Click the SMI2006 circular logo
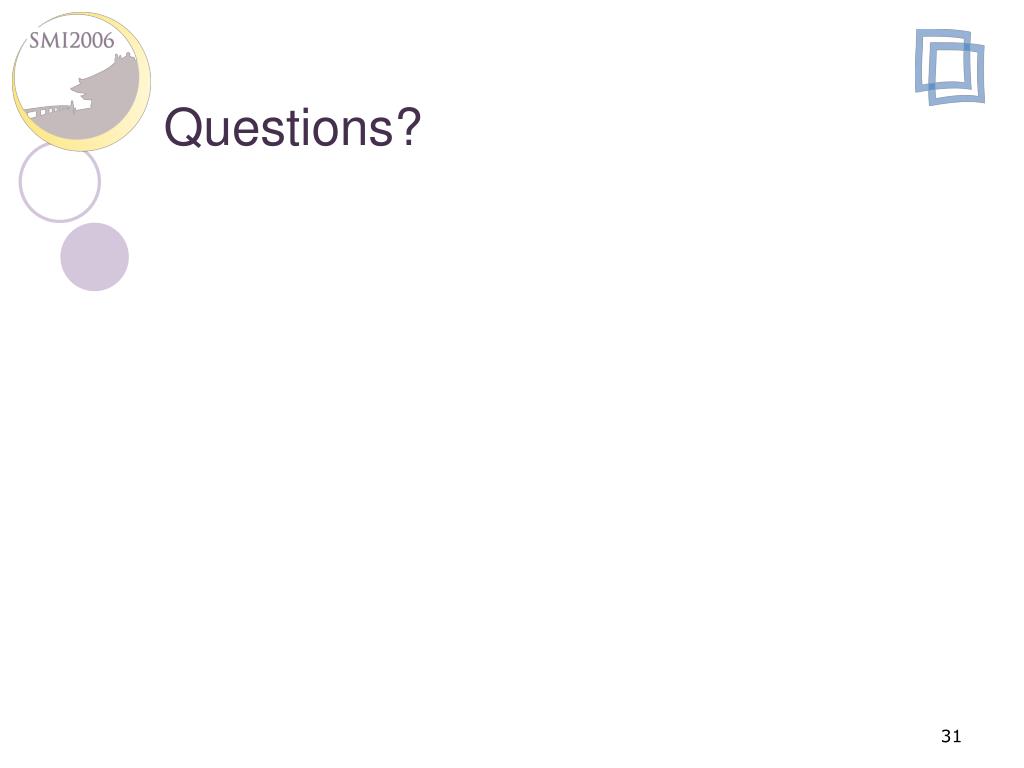This screenshot has height=768, width=1024. pyautogui.click(x=82, y=82)
